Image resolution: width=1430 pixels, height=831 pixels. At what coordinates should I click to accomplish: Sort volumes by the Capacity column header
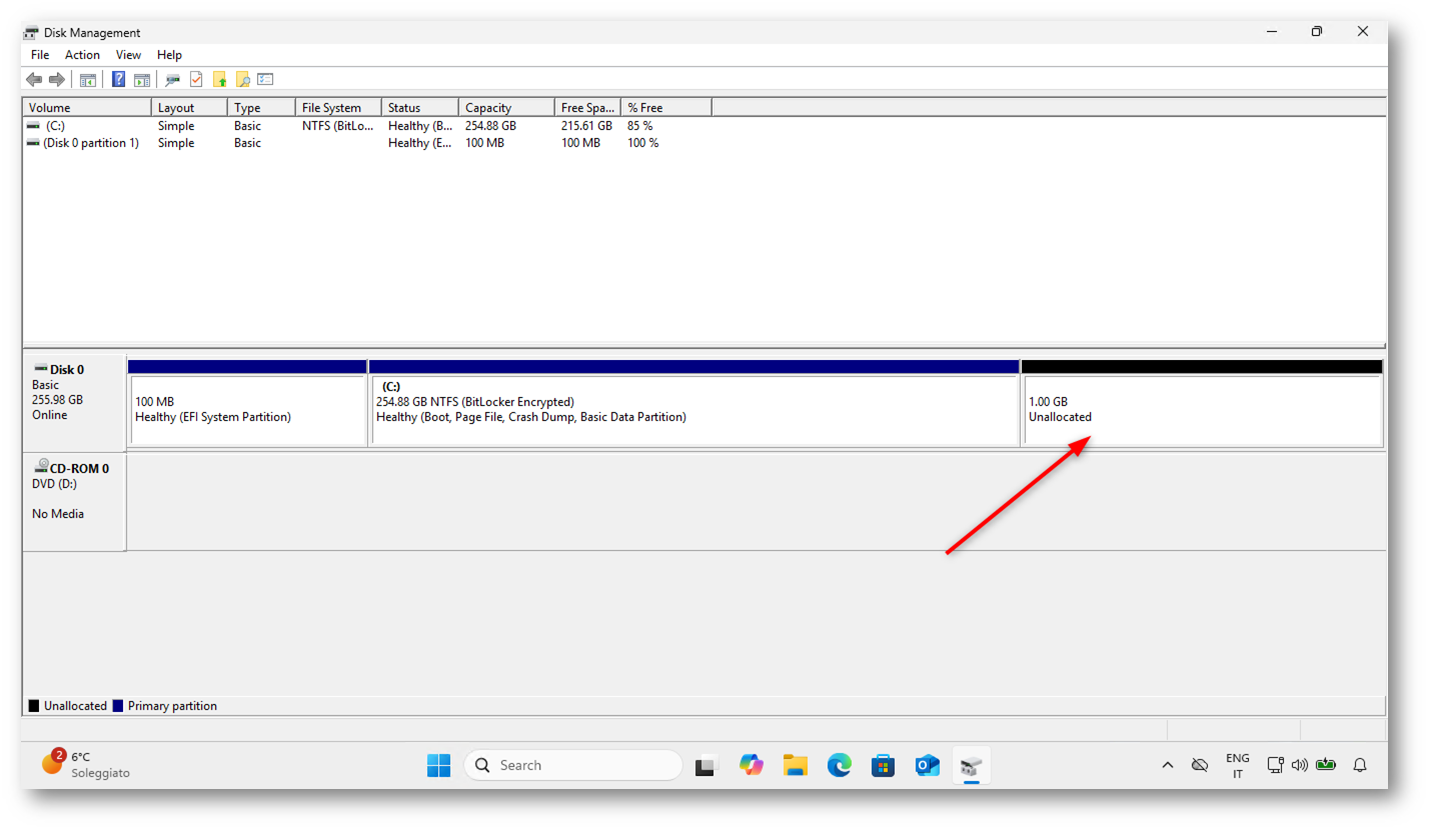(505, 108)
